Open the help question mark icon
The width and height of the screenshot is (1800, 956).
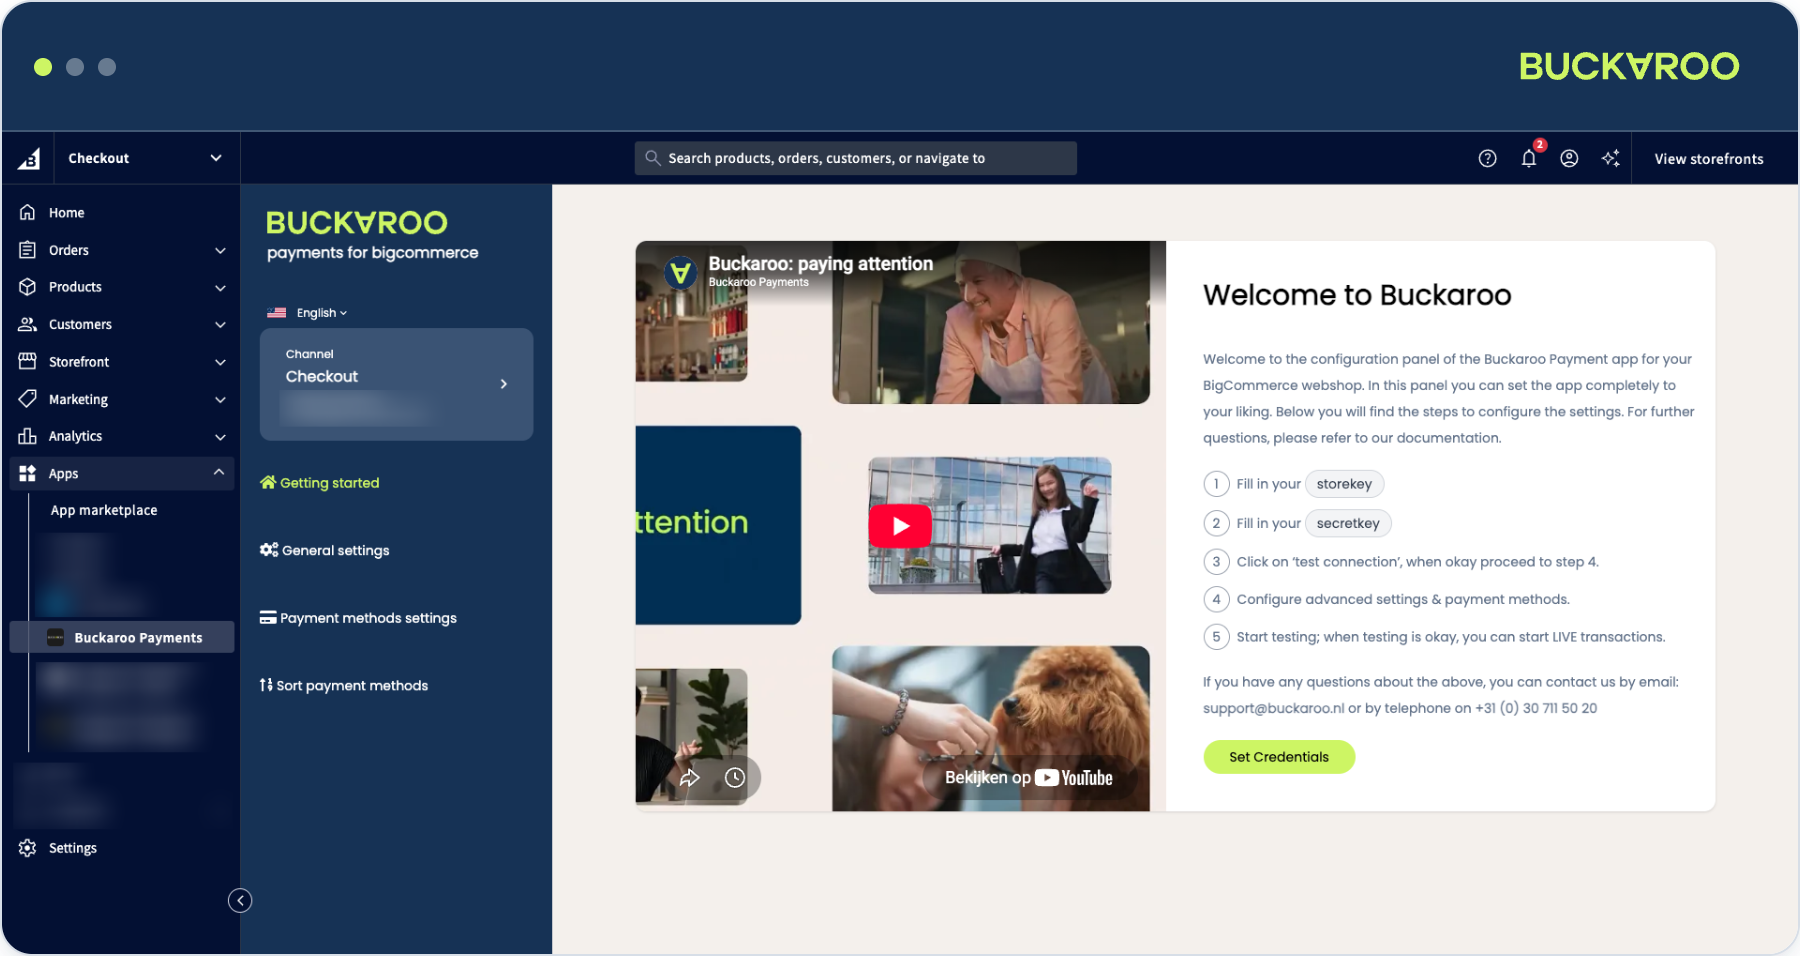[1487, 158]
